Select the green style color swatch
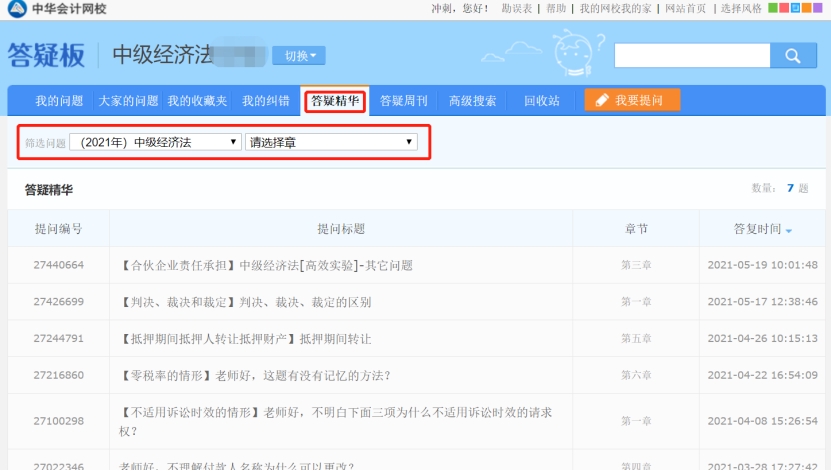This screenshot has width=831, height=471. click(x=772, y=8)
